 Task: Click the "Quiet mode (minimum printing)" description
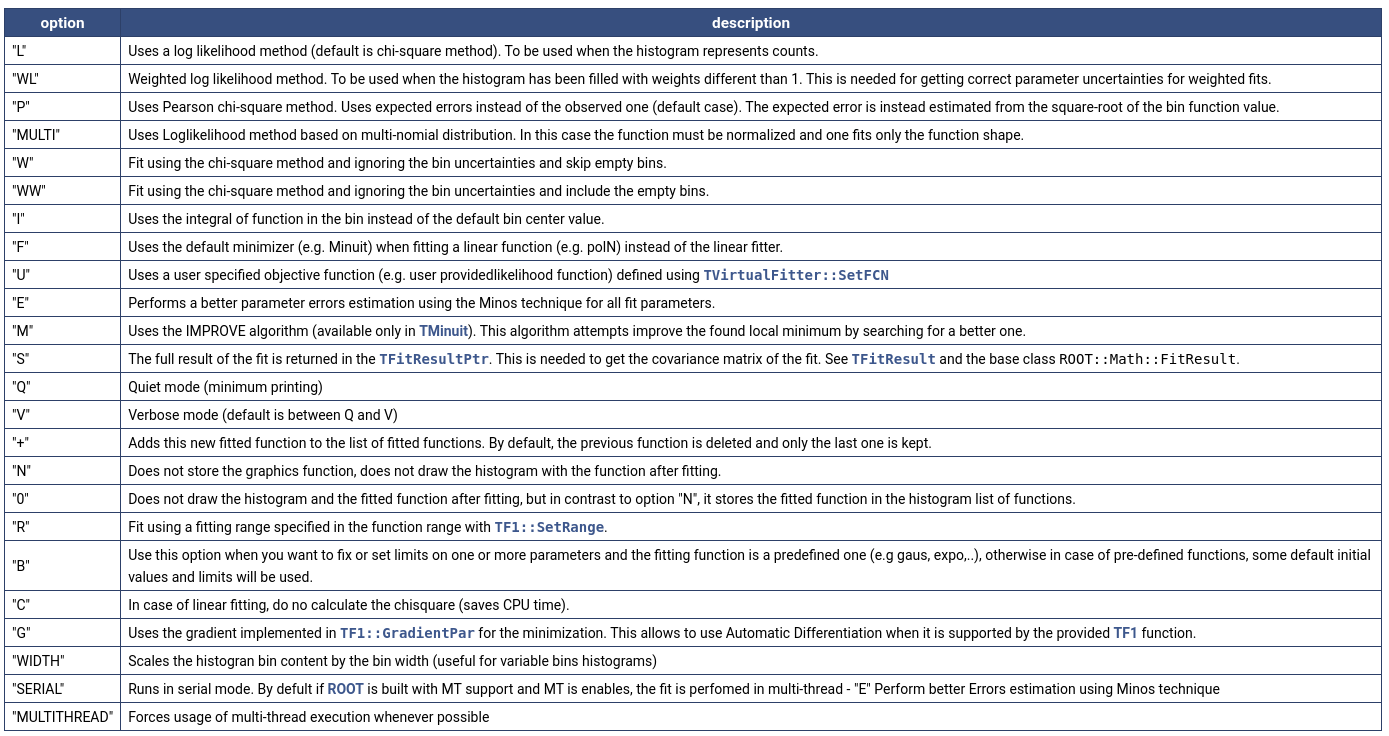225,387
